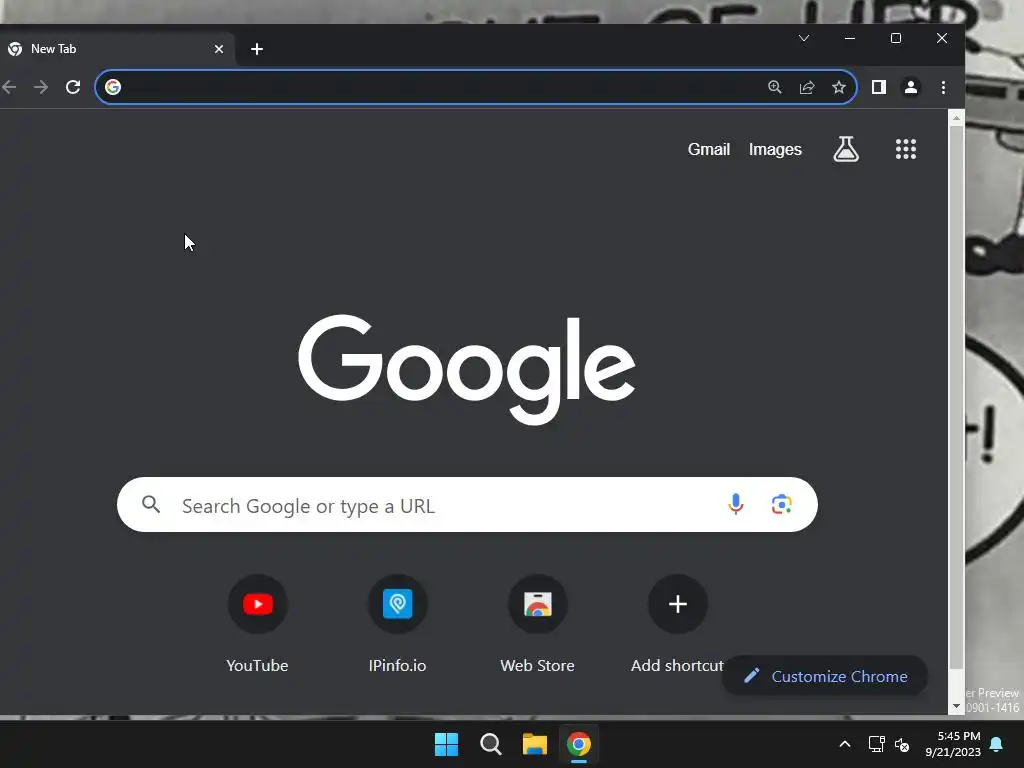1024x768 pixels.
Task: Open the network status tray icon
Action: tap(876, 744)
